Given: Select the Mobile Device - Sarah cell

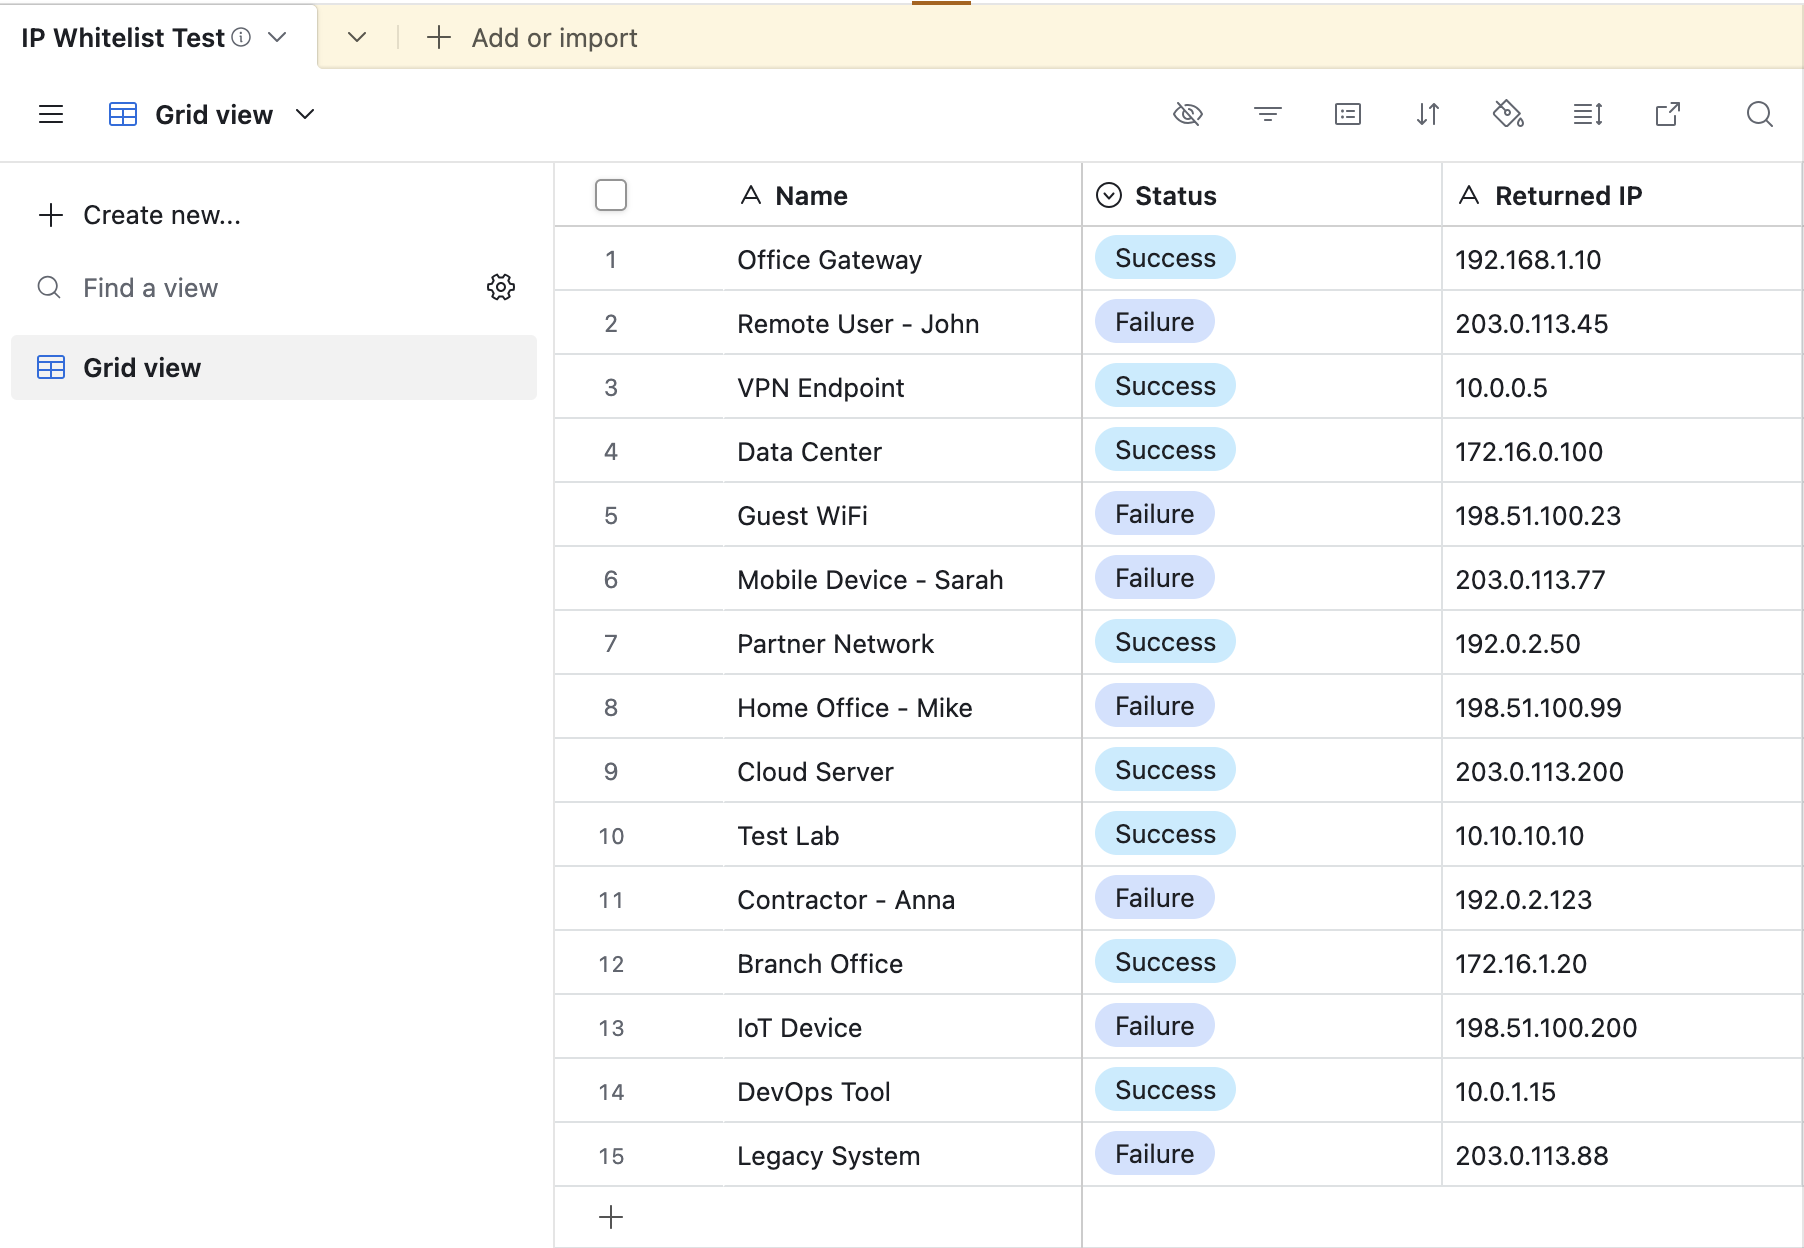Looking at the screenshot, I should pos(902,579).
